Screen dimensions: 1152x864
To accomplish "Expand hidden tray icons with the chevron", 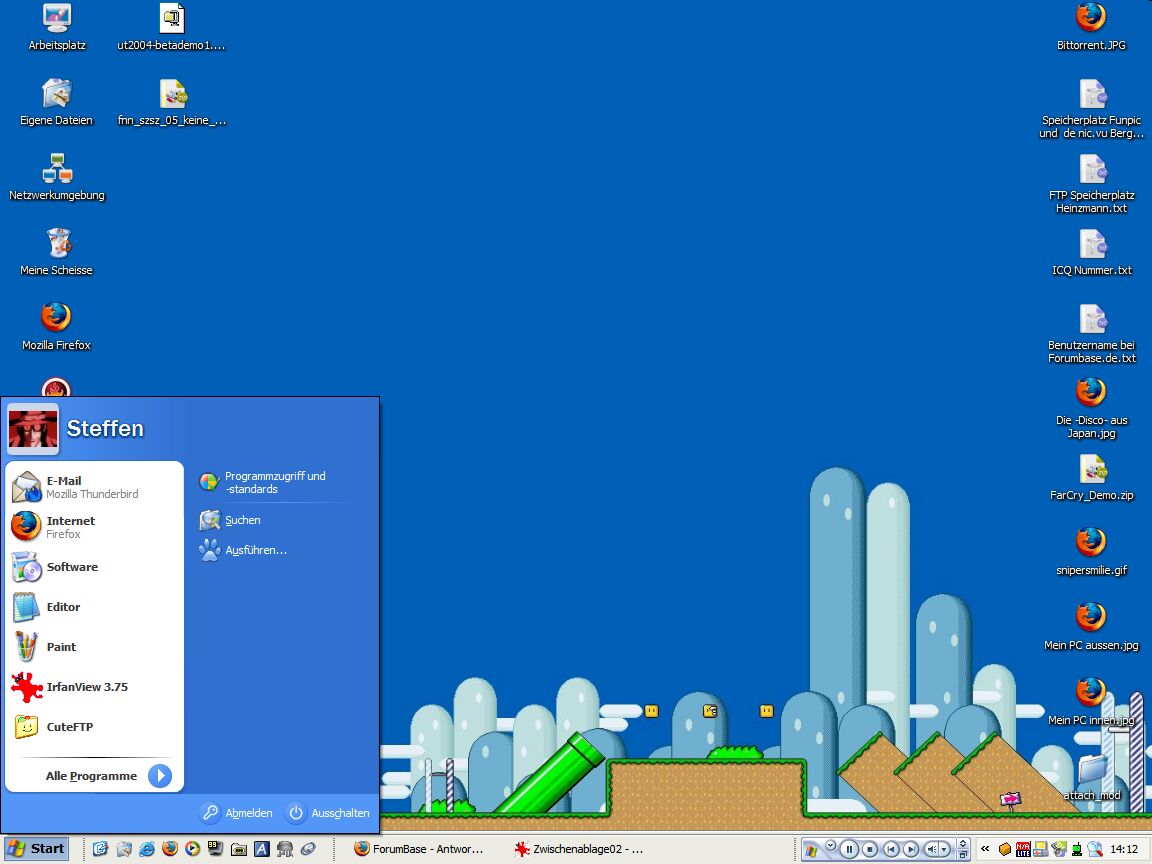I will [x=985, y=849].
